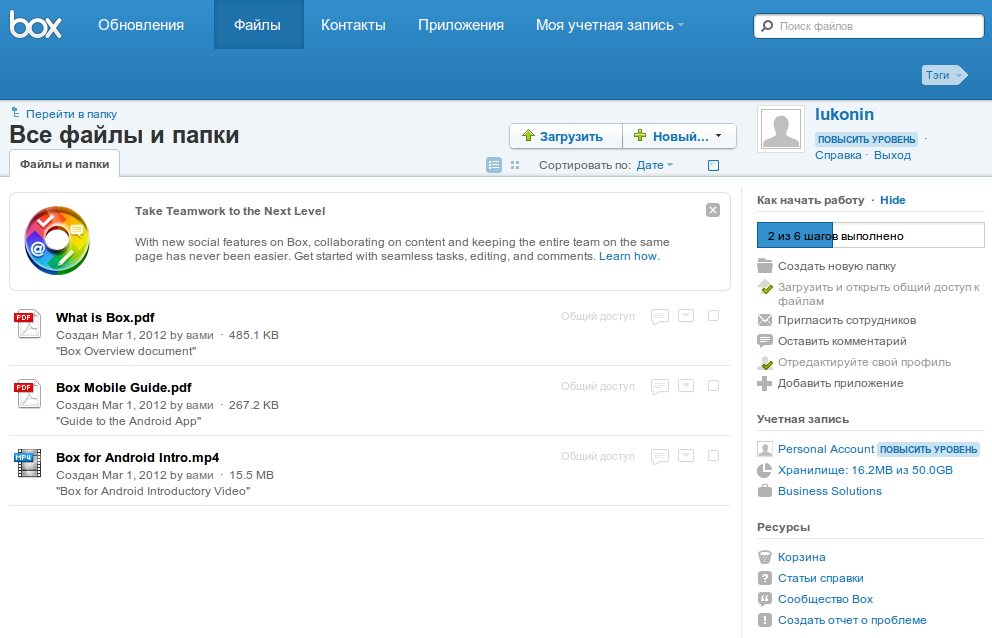992x638 pixels.
Task: Check the box for Box Mobile Guide.pdf
Action: 714,385
